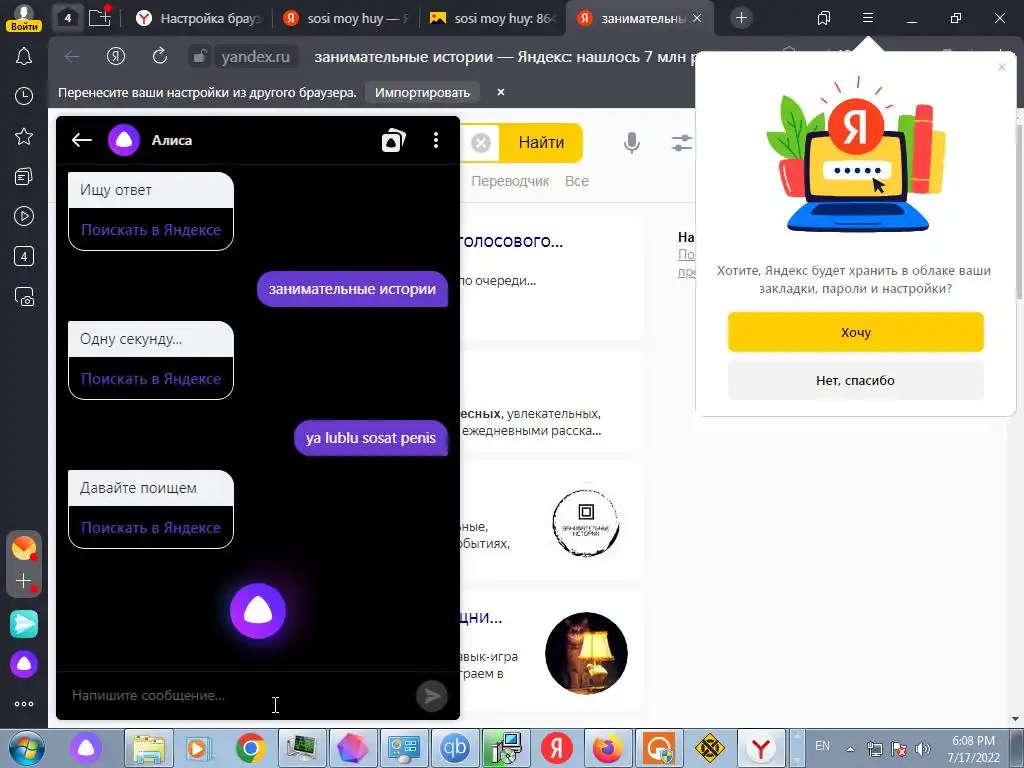Add a service with the sidebar plus icon
This screenshot has height=768, width=1024.
point(24,581)
